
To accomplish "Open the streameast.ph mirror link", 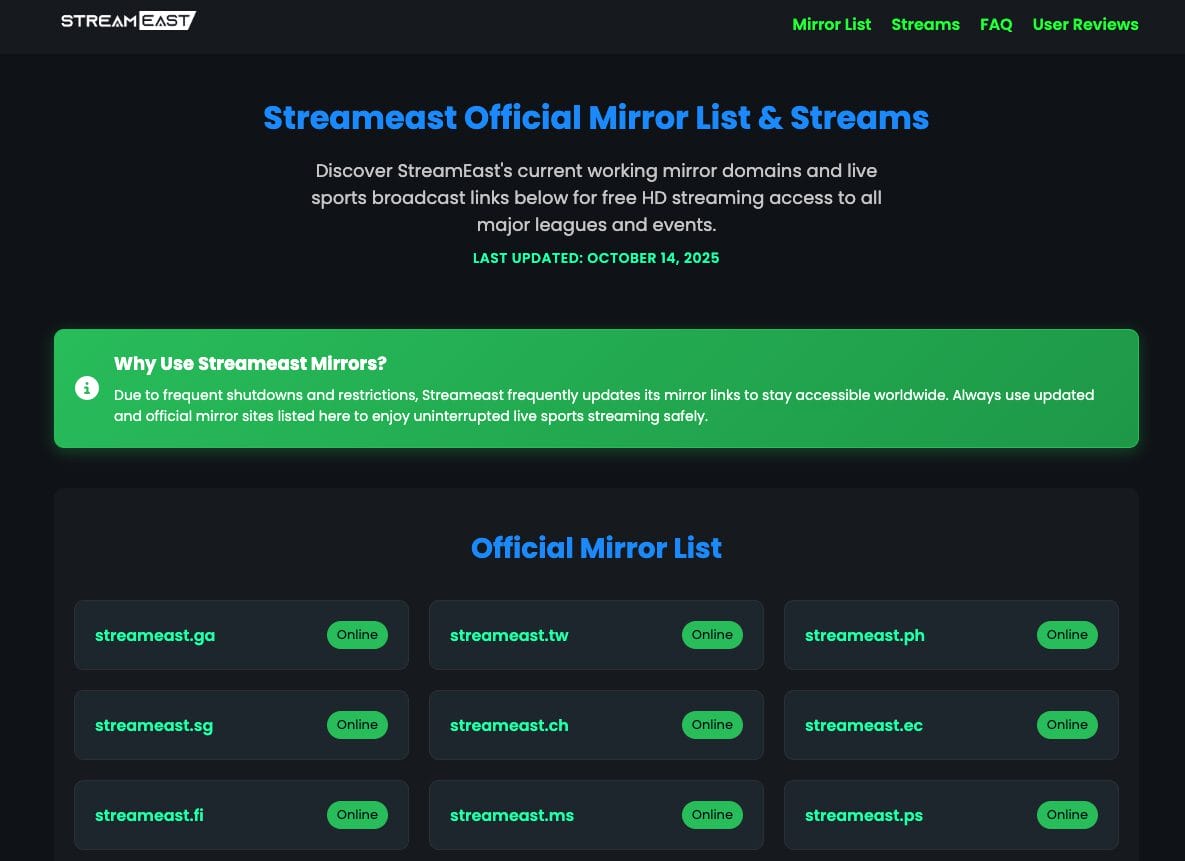I will 865,635.
